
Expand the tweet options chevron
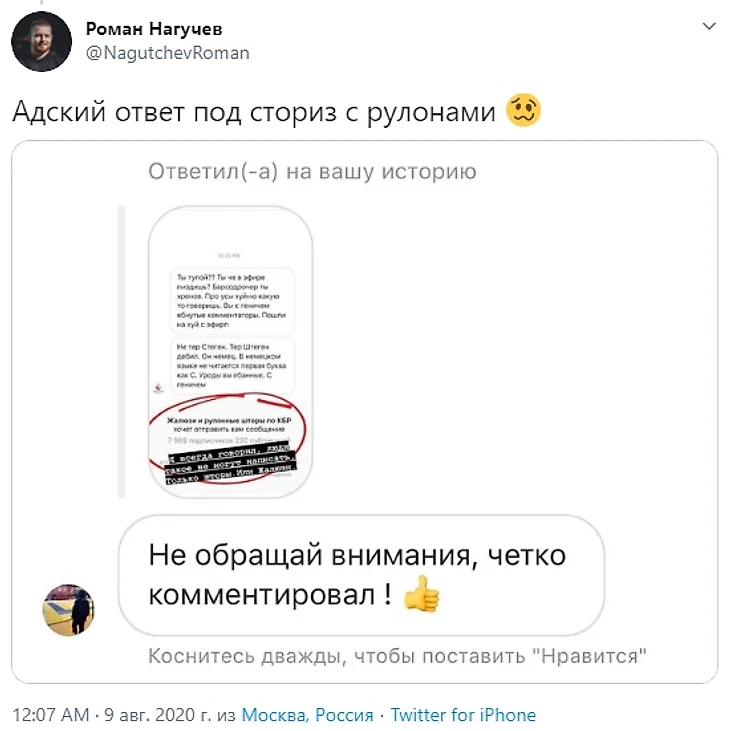click(709, 27)
